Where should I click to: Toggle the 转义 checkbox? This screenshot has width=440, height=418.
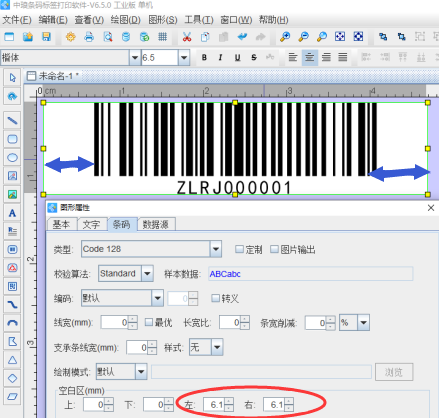click(x=215, y=298)
